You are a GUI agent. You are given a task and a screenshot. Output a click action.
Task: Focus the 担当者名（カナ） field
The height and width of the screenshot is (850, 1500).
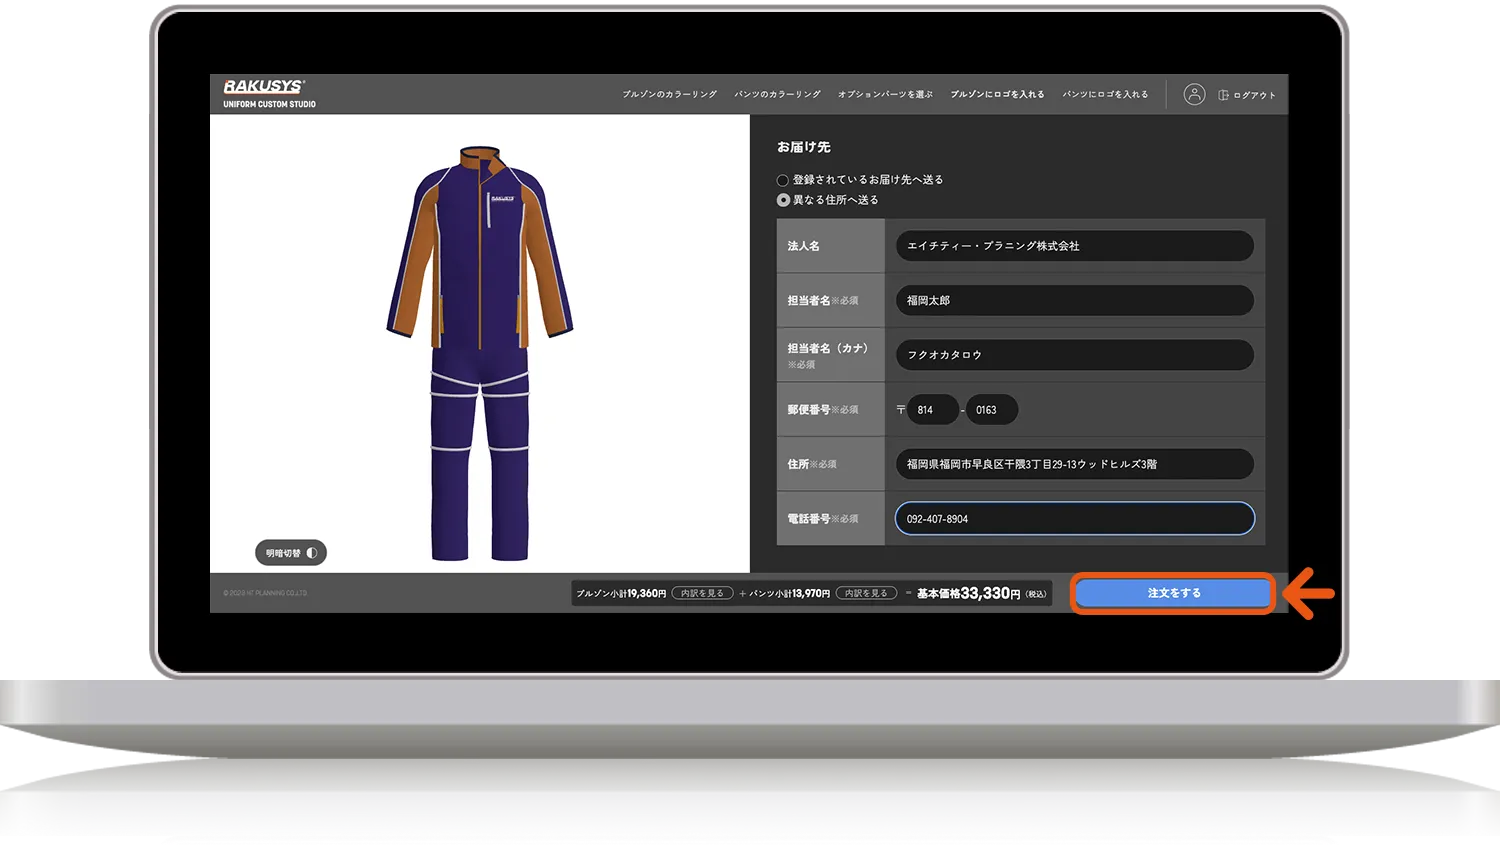pos(1074,355)
